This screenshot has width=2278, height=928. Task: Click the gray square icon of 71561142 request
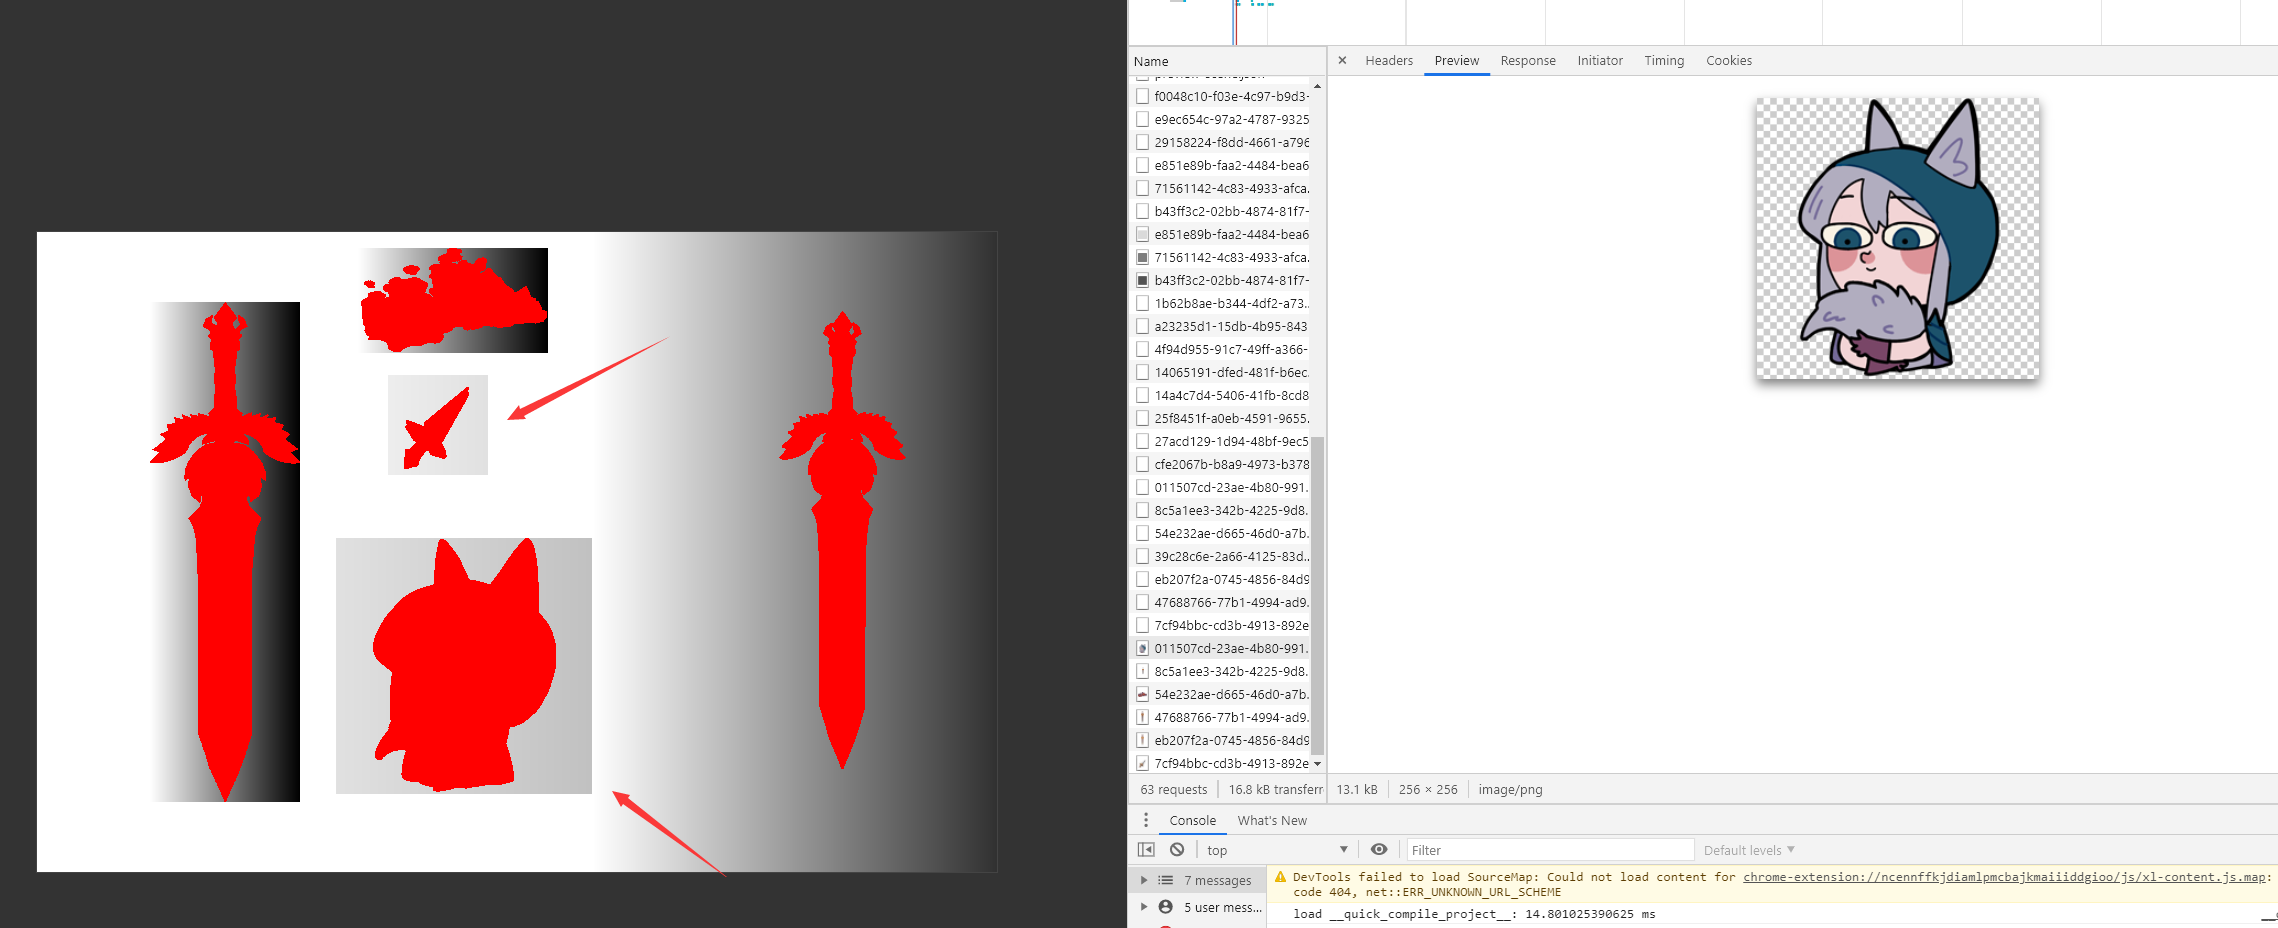(x=1142, y=257)
